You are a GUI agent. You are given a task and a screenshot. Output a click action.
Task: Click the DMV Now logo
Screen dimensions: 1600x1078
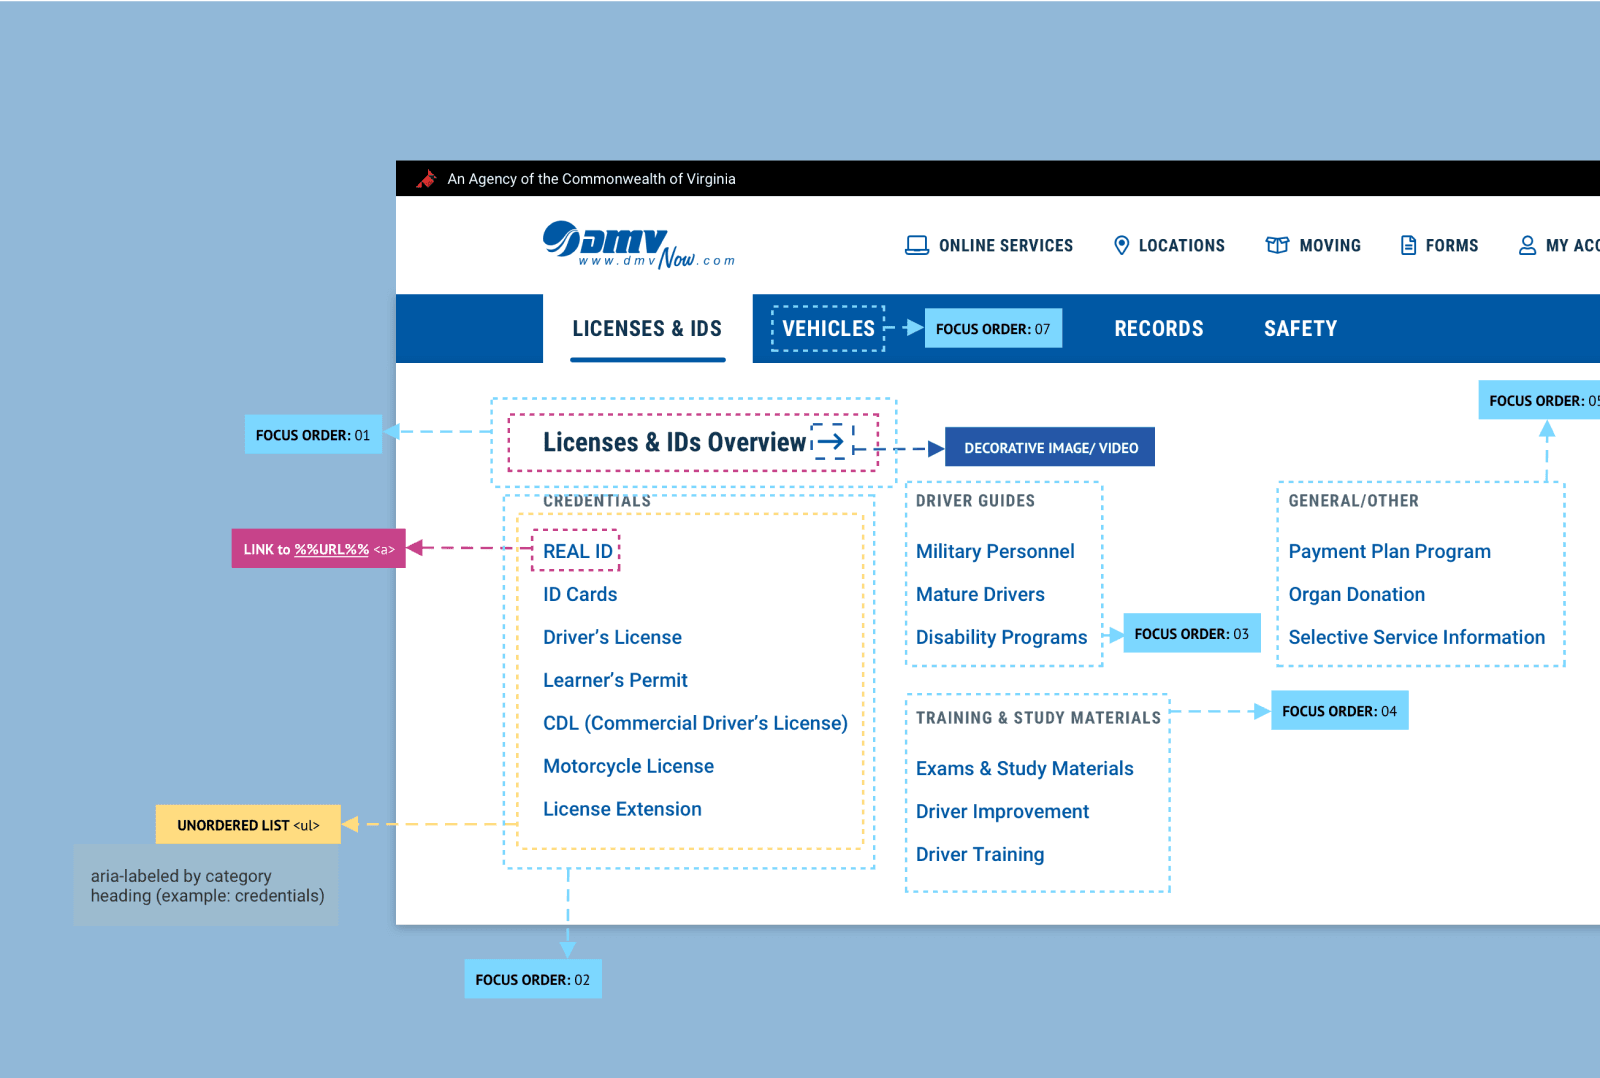click(637, 245)
